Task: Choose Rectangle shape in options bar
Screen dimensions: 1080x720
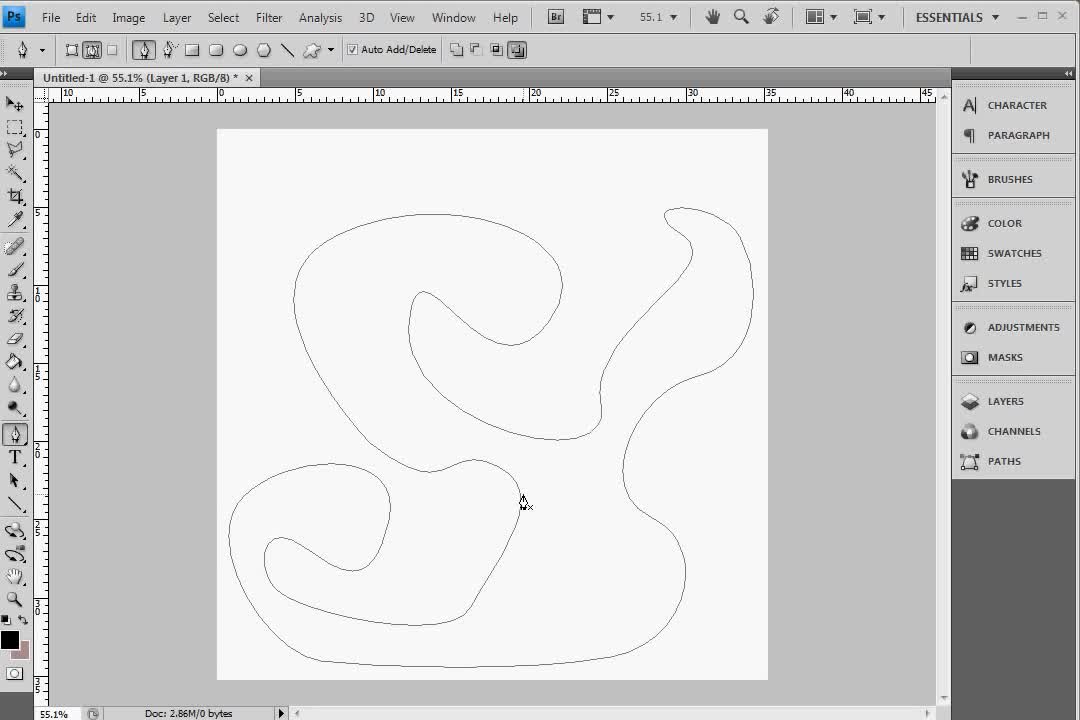Action: coord(192,50)
